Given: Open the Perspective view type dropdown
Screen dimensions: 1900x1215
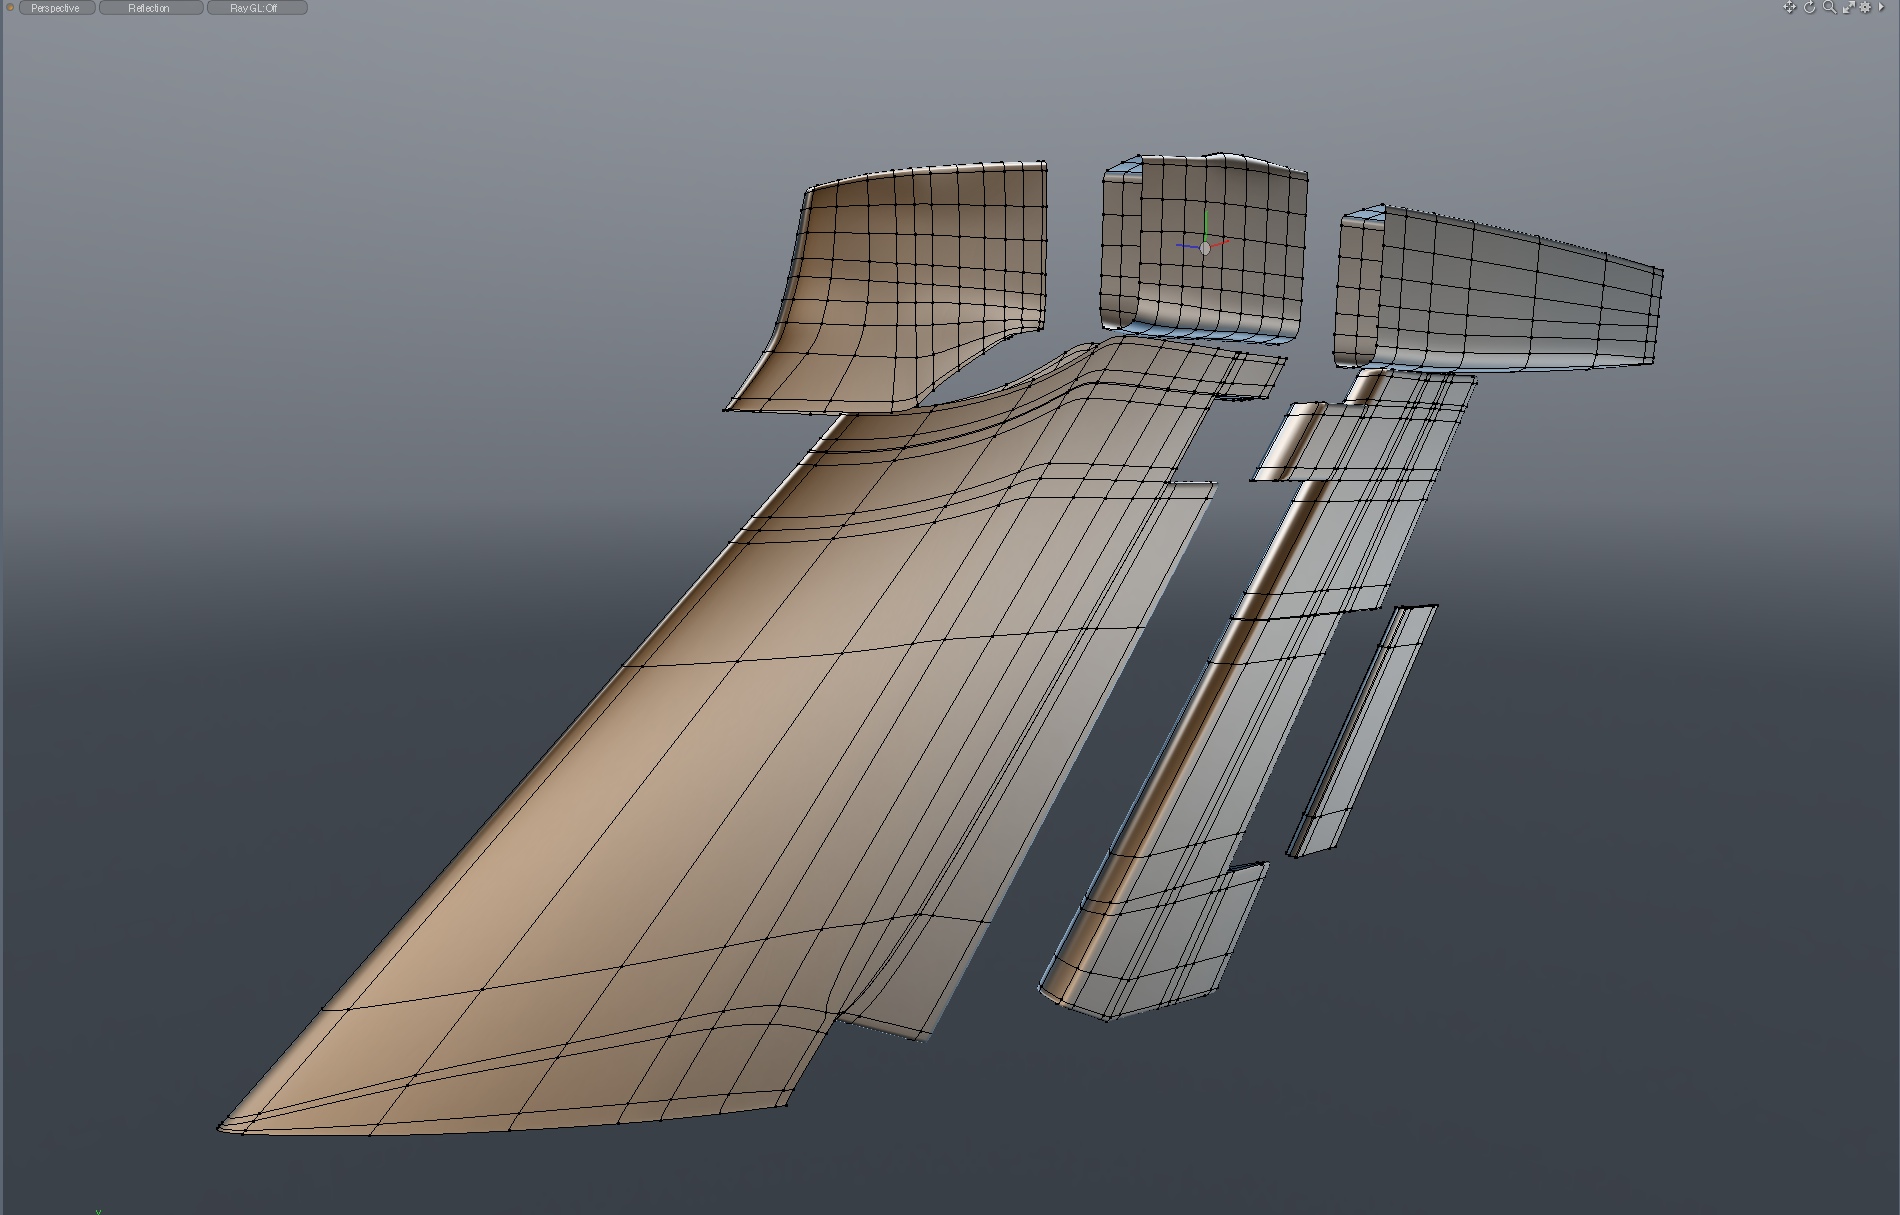Looking at the screenshot, I should (x=56, y=8).
